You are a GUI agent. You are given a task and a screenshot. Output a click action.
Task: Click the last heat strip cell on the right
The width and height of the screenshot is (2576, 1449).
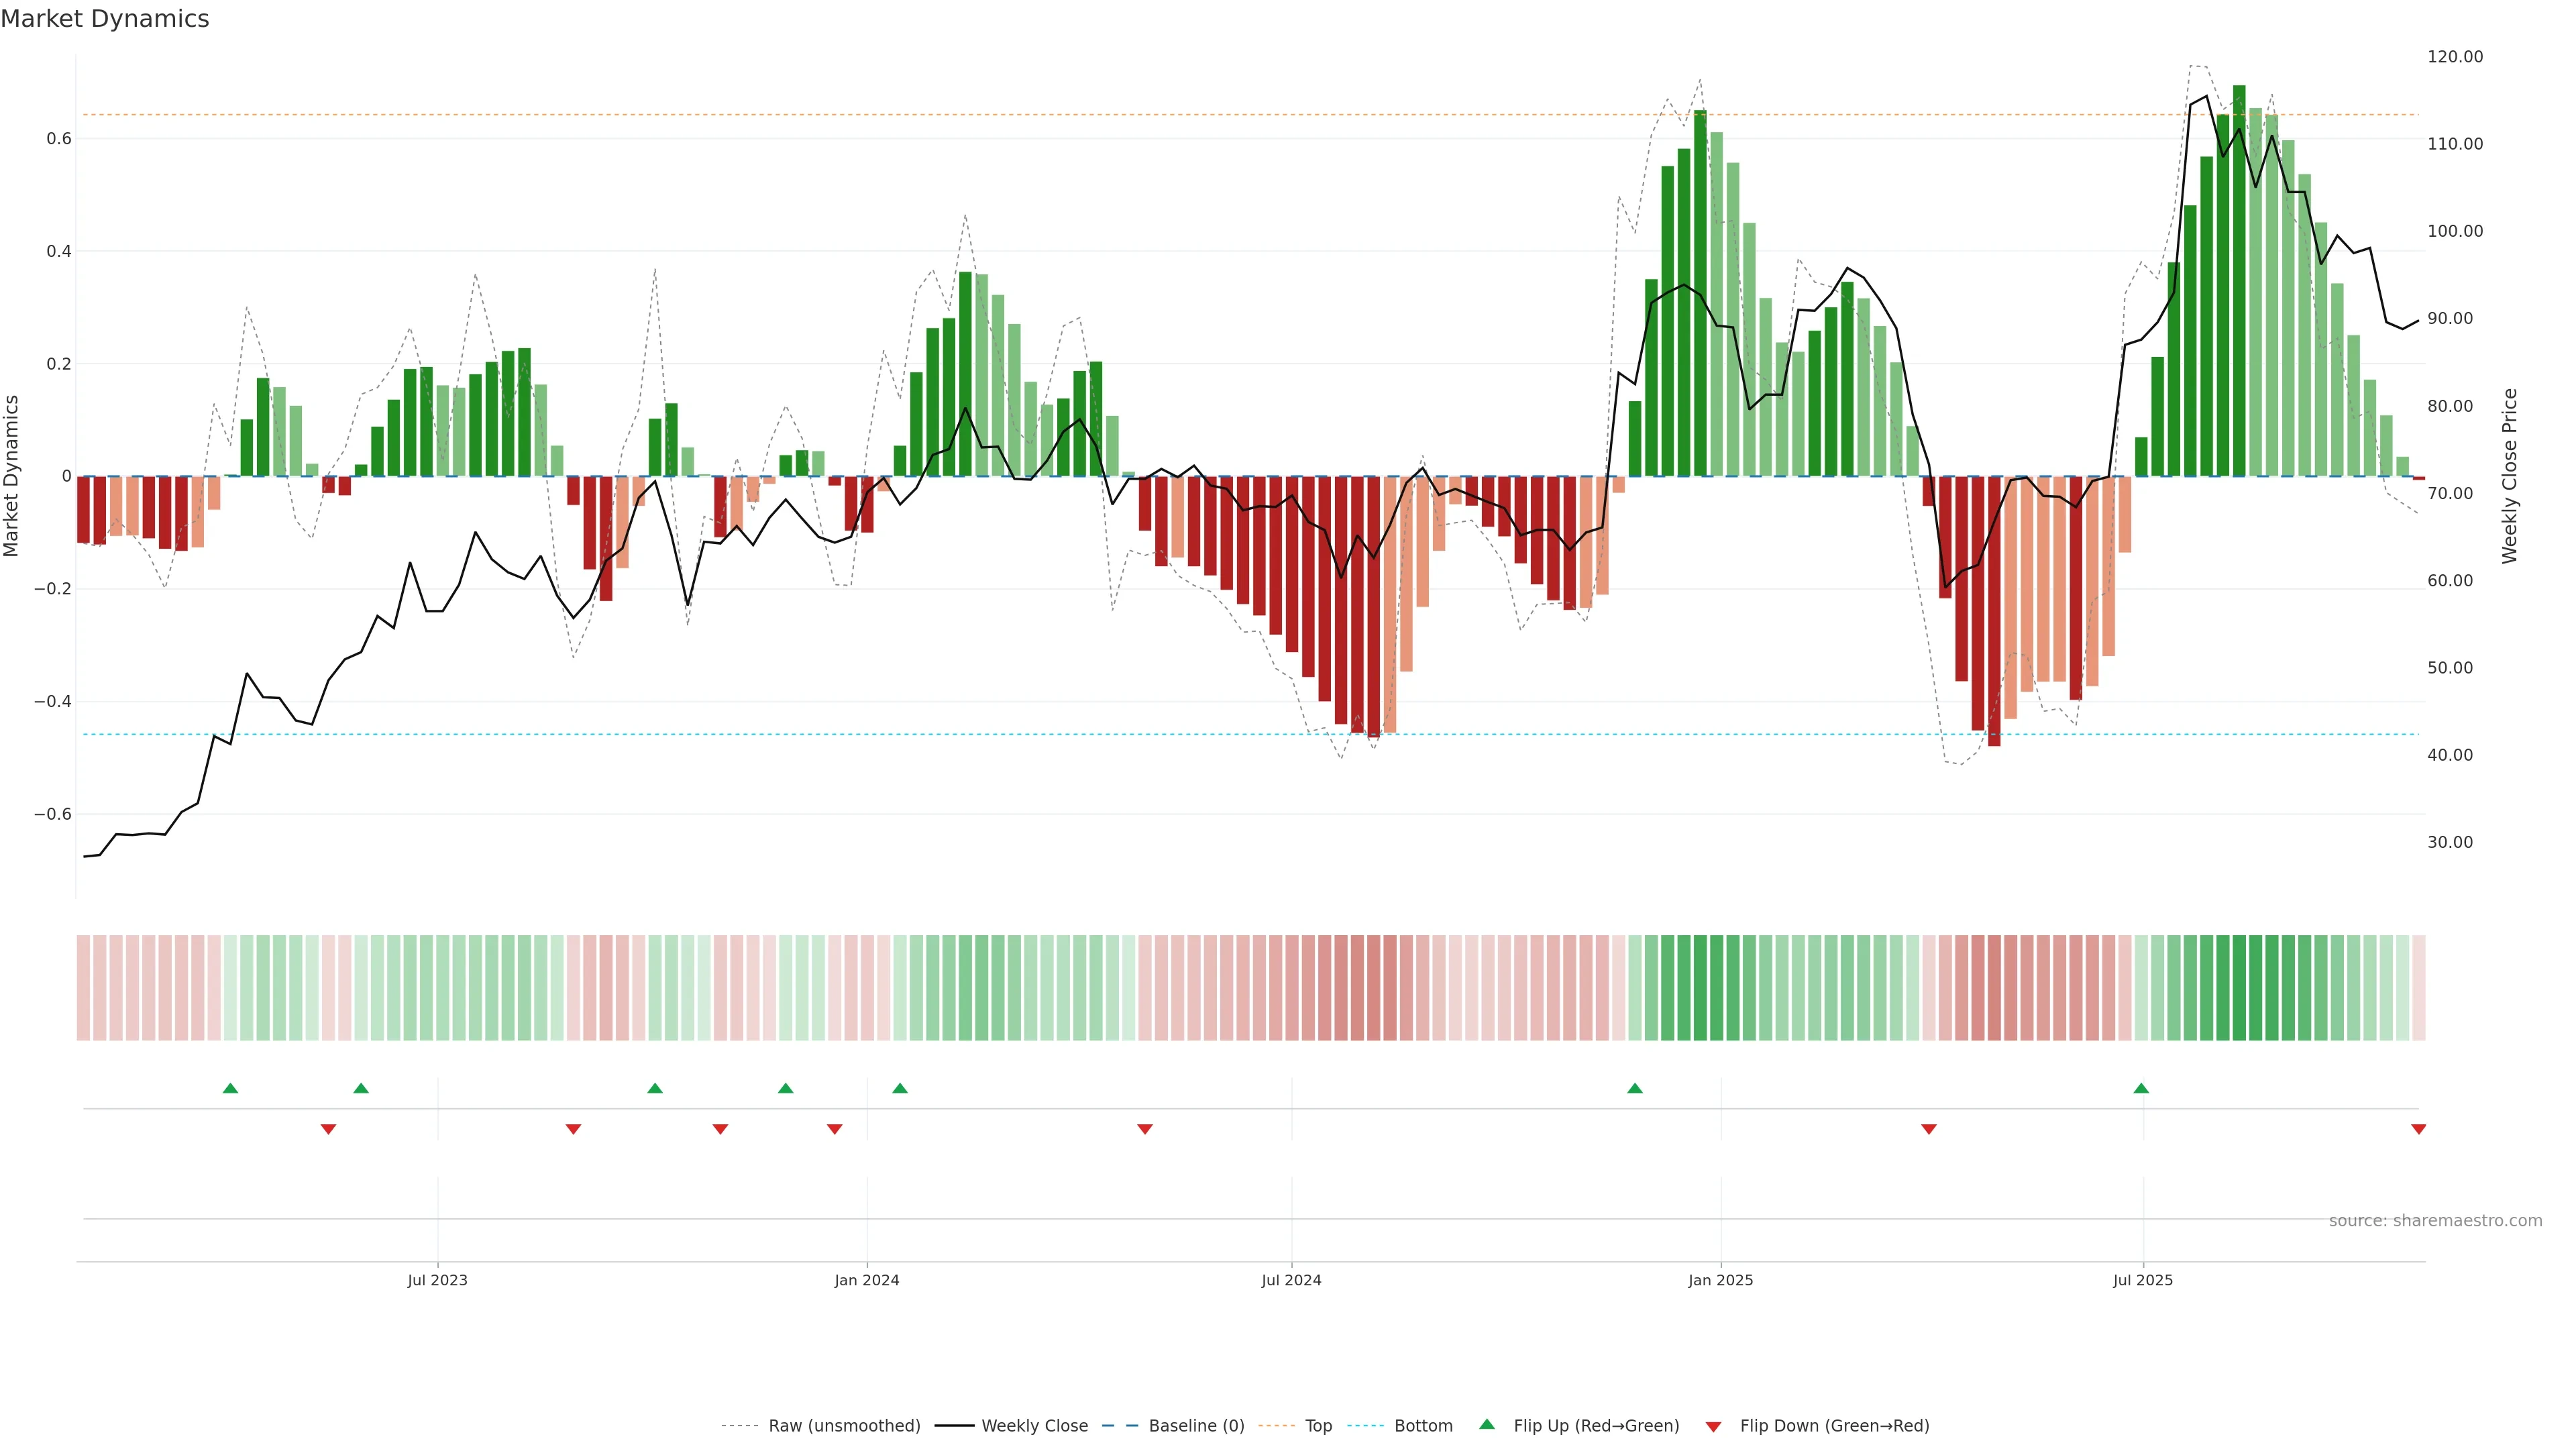coord(2419,988)
